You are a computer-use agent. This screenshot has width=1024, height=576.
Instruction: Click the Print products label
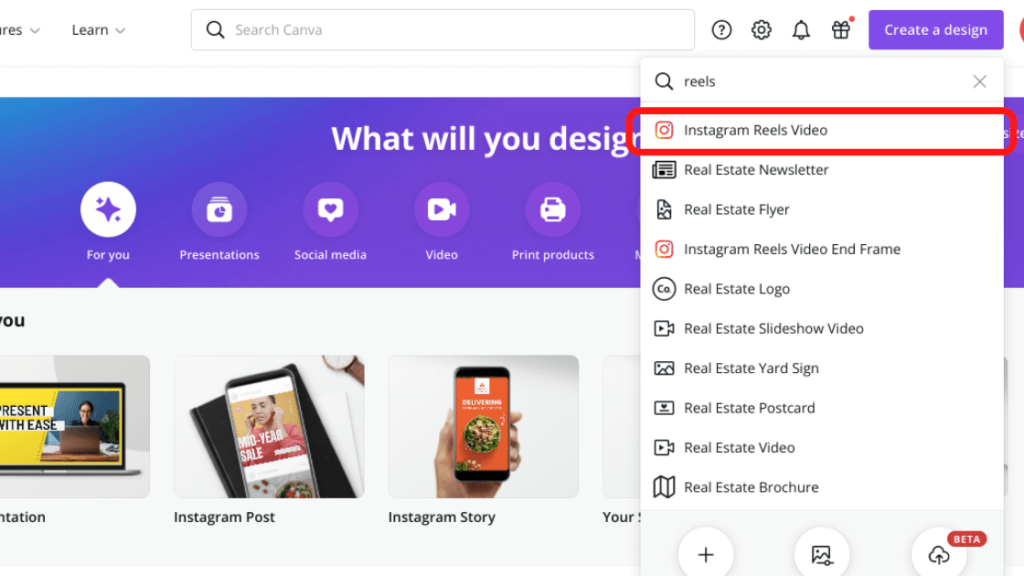coord(552,255)
